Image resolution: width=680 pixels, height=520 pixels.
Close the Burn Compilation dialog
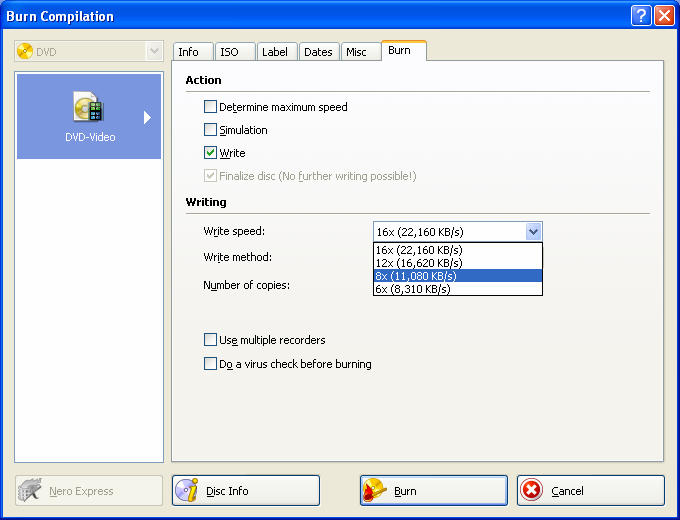click(x=664, y=16)
